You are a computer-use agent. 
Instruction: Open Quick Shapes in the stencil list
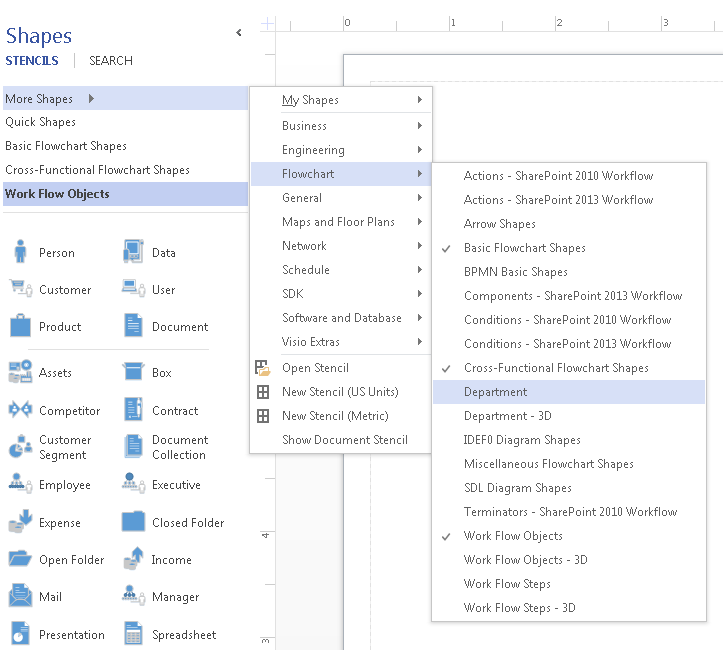[x=40, y=122]
